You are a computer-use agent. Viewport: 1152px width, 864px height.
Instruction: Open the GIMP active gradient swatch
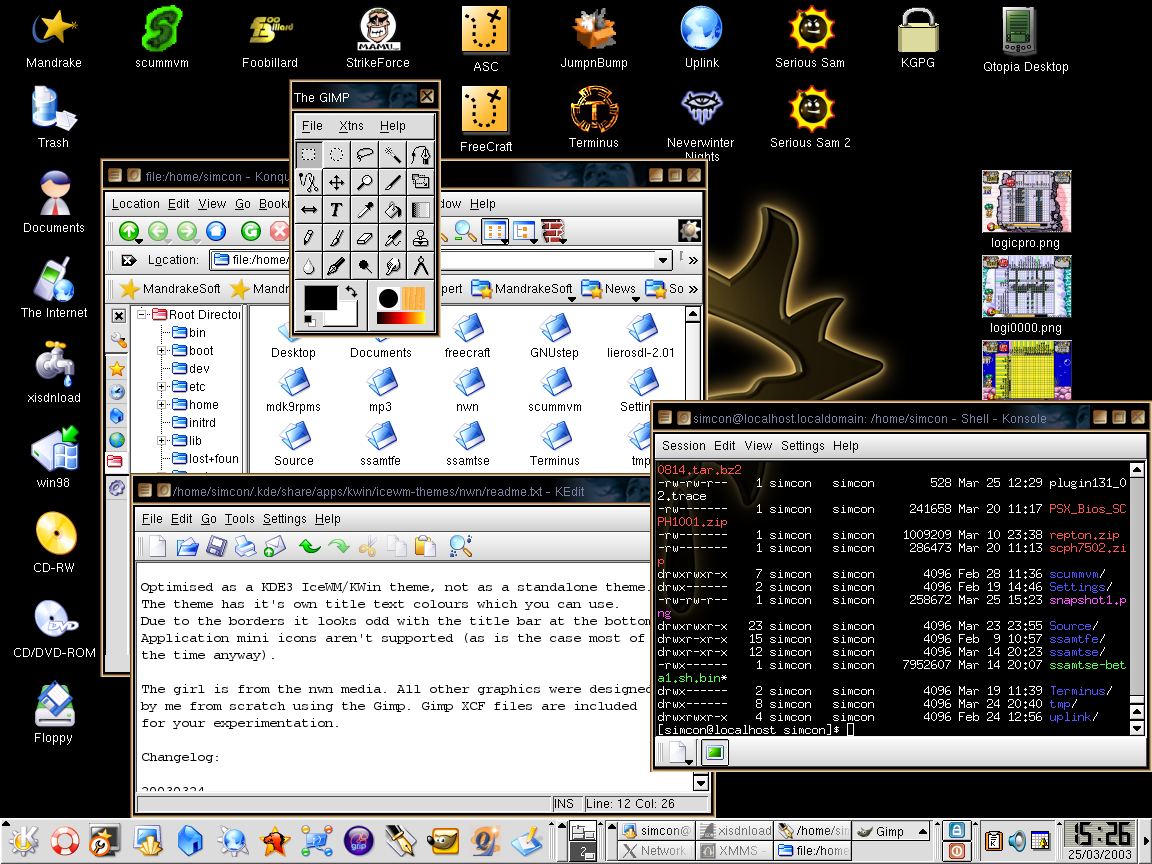[400, 317]
